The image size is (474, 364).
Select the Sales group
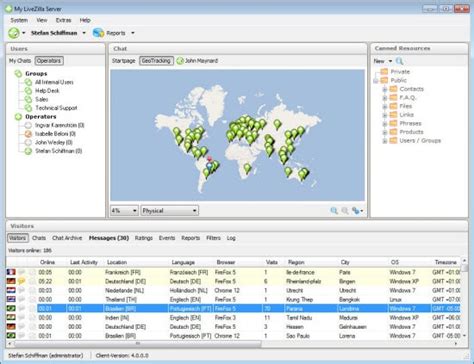[42, 99]
